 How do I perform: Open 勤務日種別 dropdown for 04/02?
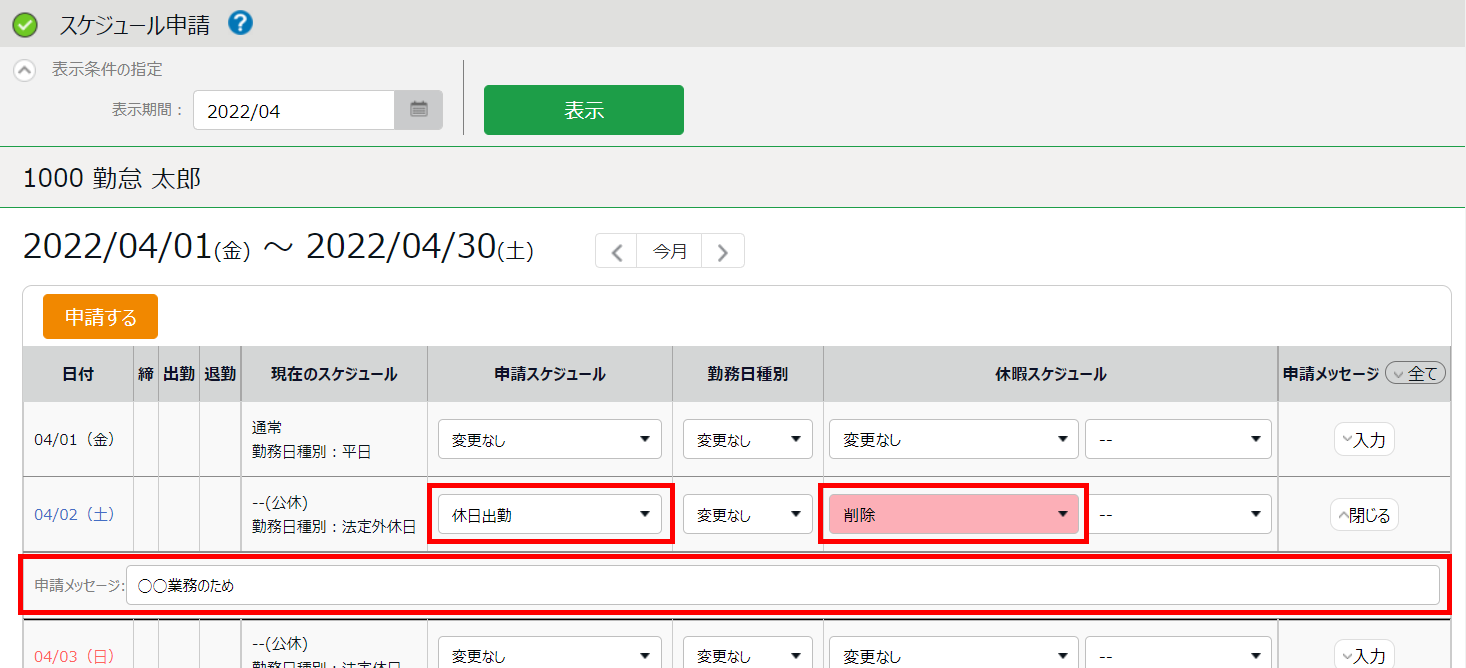pos(747,515)
